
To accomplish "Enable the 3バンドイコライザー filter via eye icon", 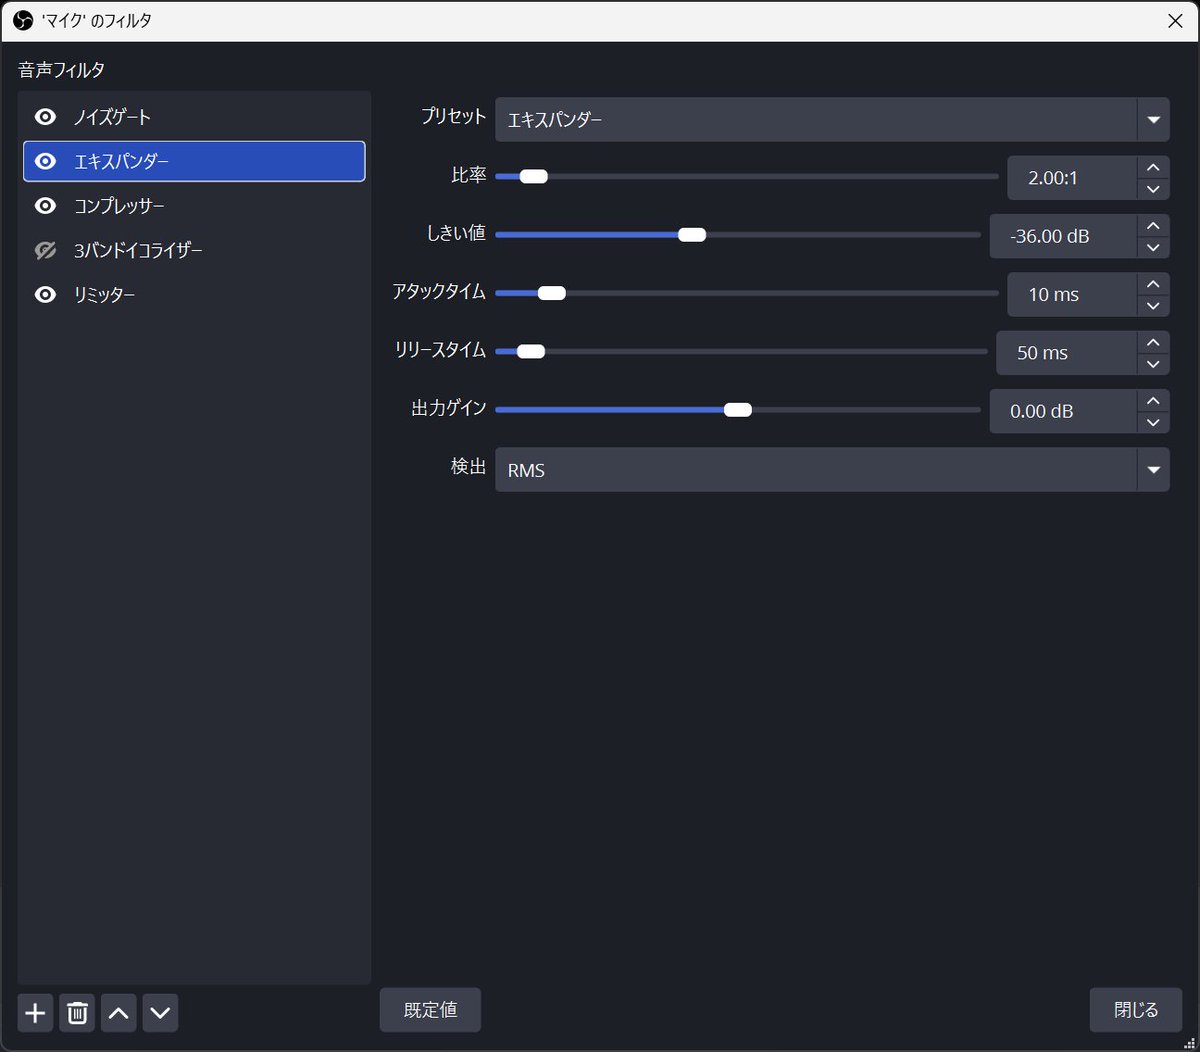I will point(45,250).
